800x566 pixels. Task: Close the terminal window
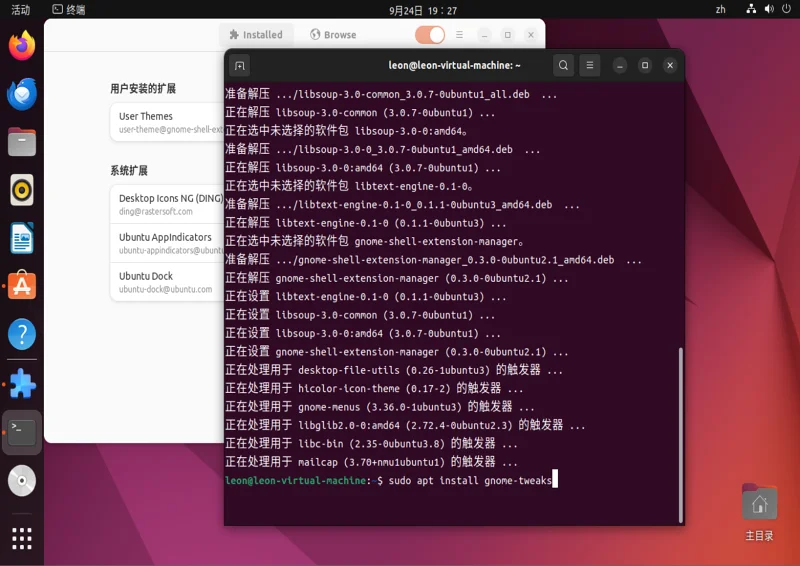[670, 65]
